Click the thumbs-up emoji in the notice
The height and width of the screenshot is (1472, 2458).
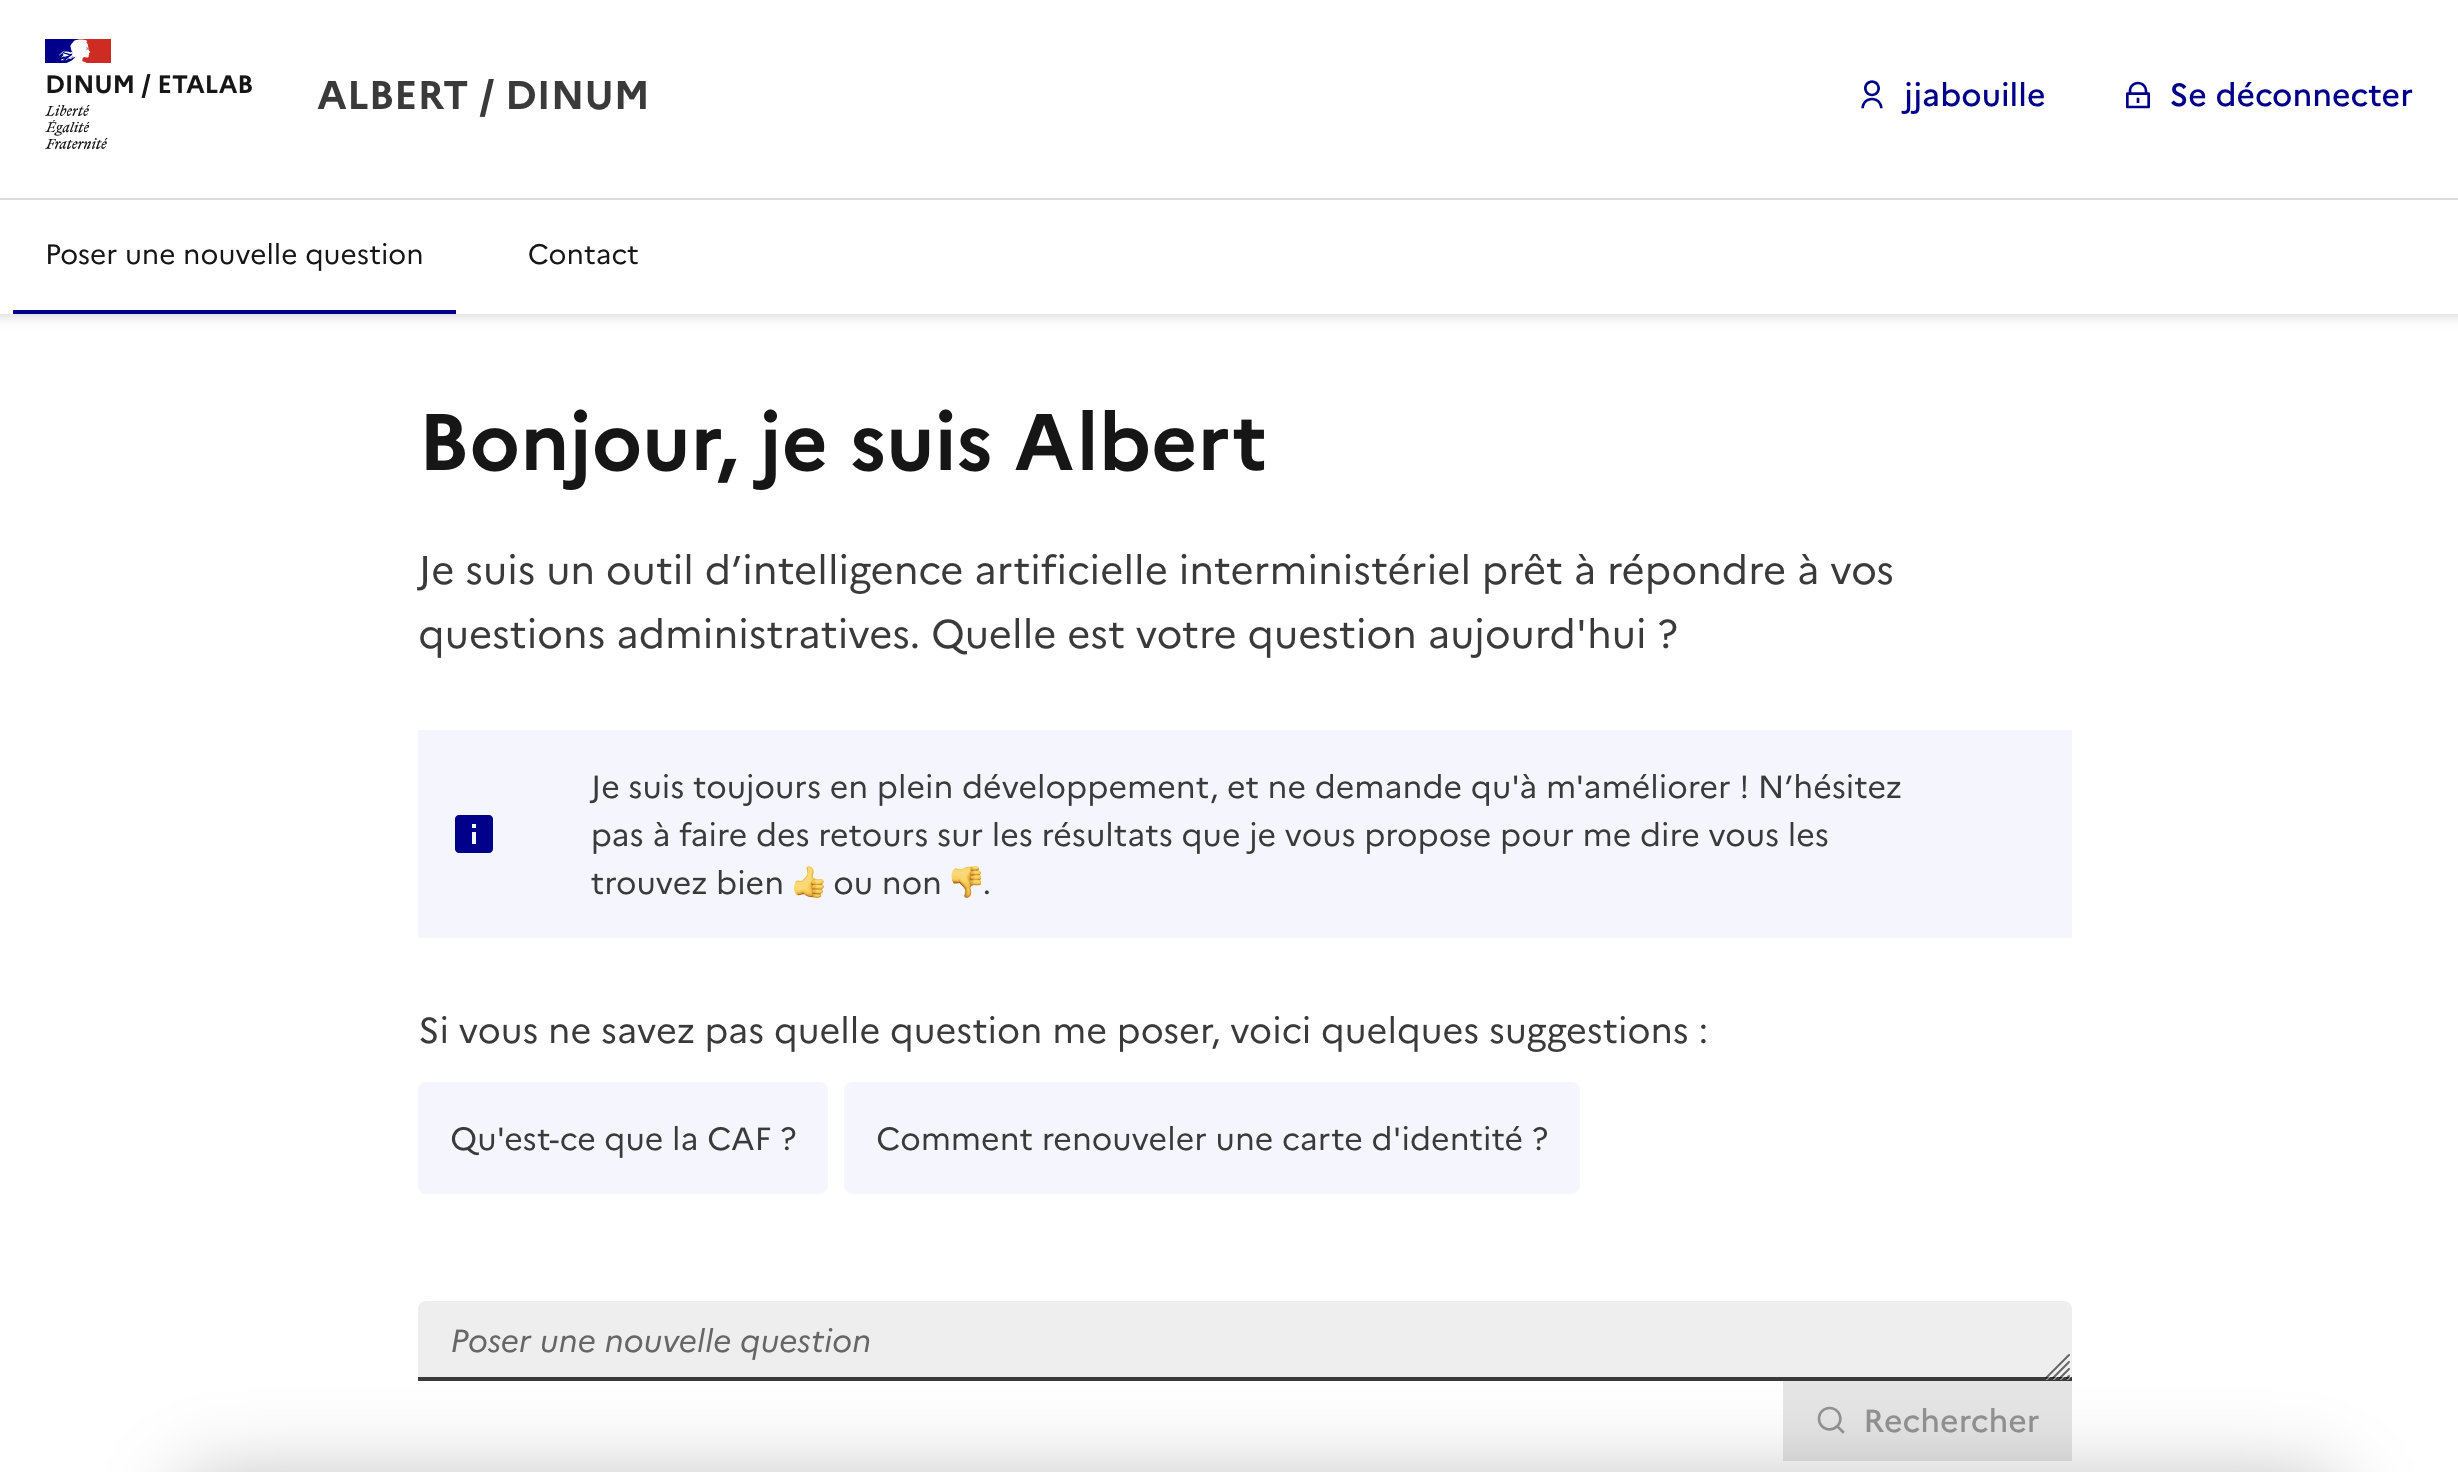pos(808,883)
